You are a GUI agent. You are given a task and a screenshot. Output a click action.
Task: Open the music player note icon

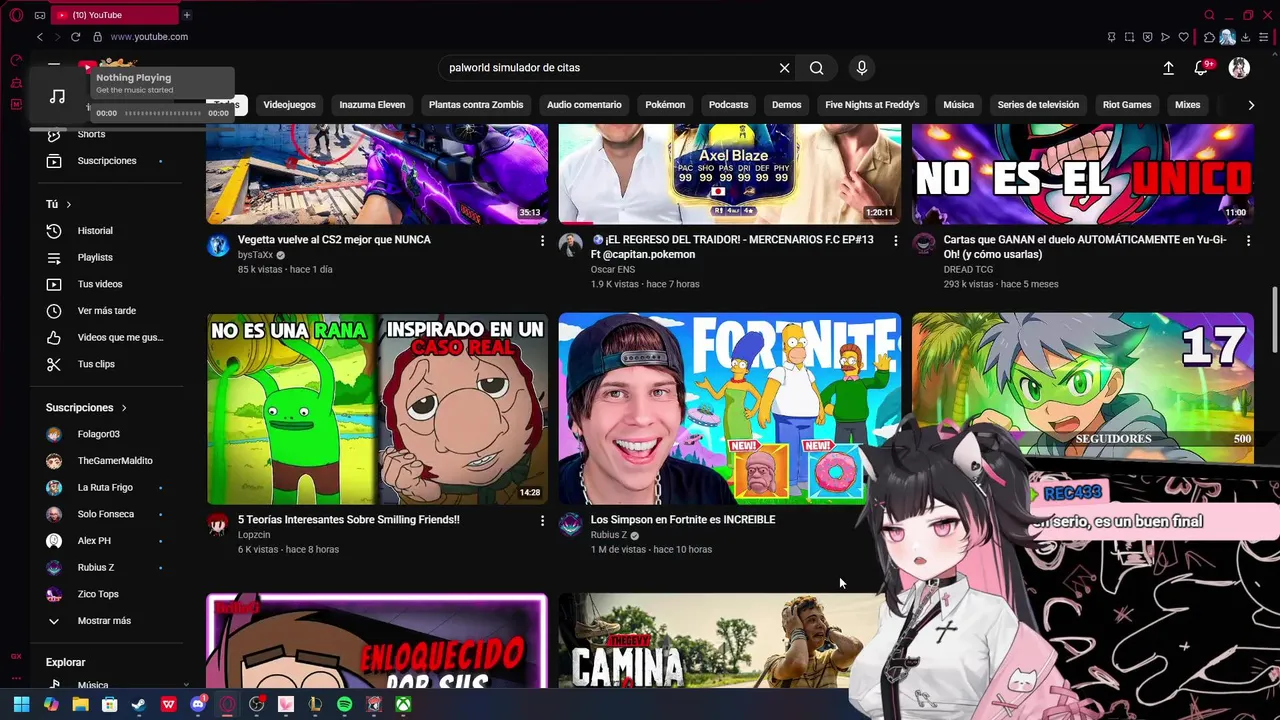pyautogui.click(x=58, y=96)
